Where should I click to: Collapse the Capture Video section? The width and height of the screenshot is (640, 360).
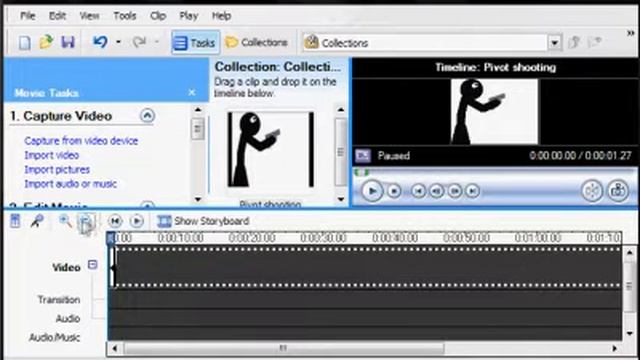pyautogui.click(x=147, y=116)
